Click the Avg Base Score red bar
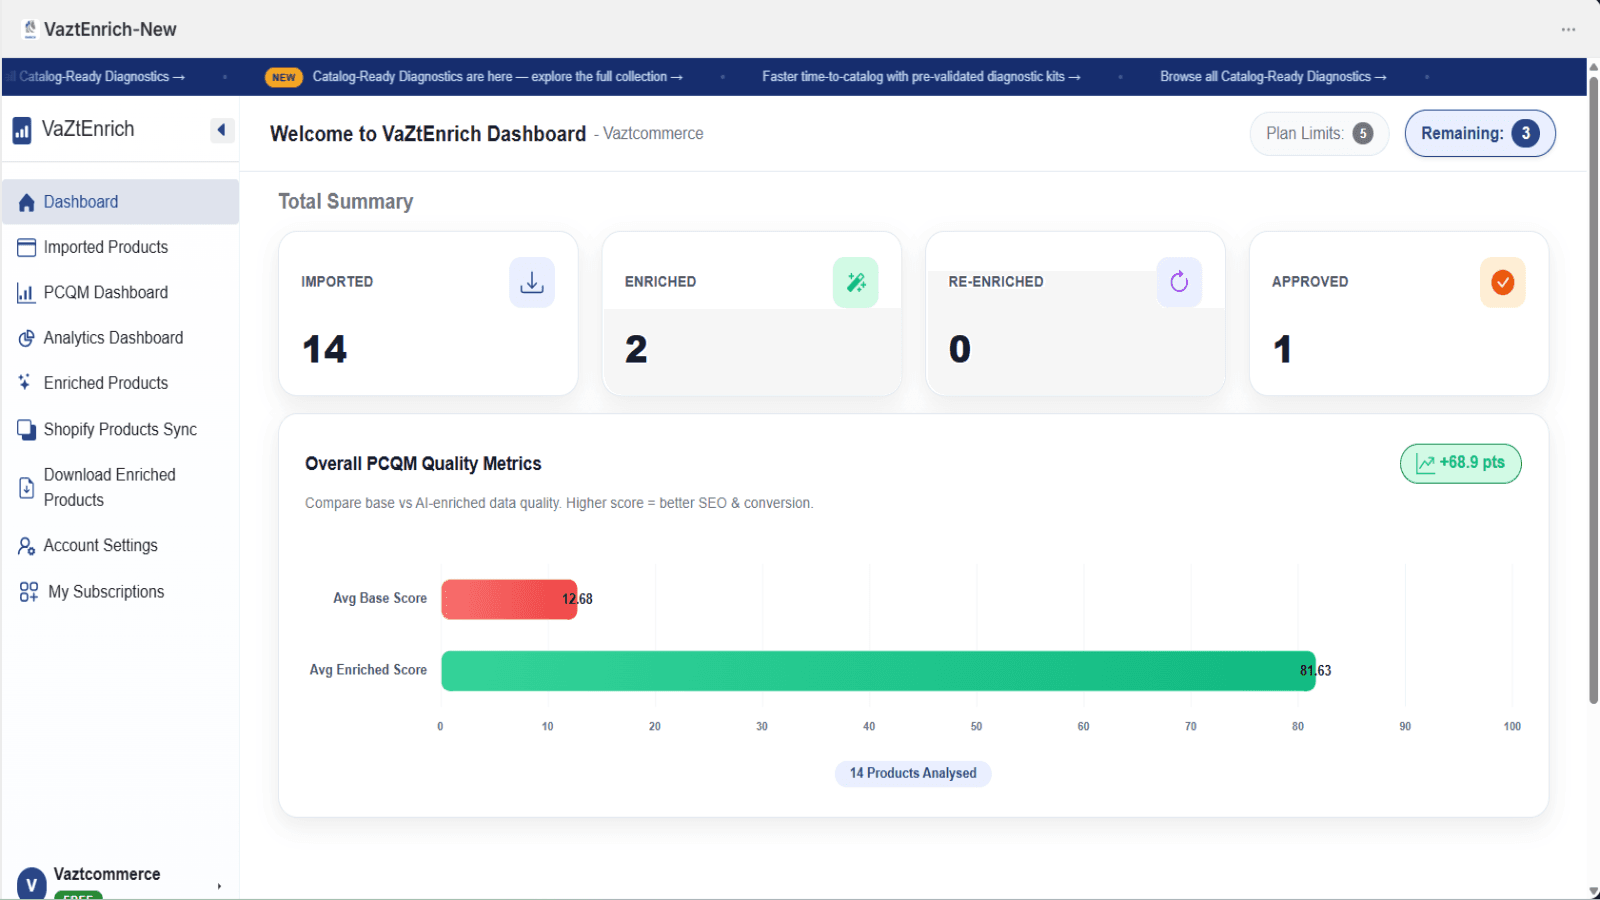The image size is (1600, 900). (x=509, y=600)
